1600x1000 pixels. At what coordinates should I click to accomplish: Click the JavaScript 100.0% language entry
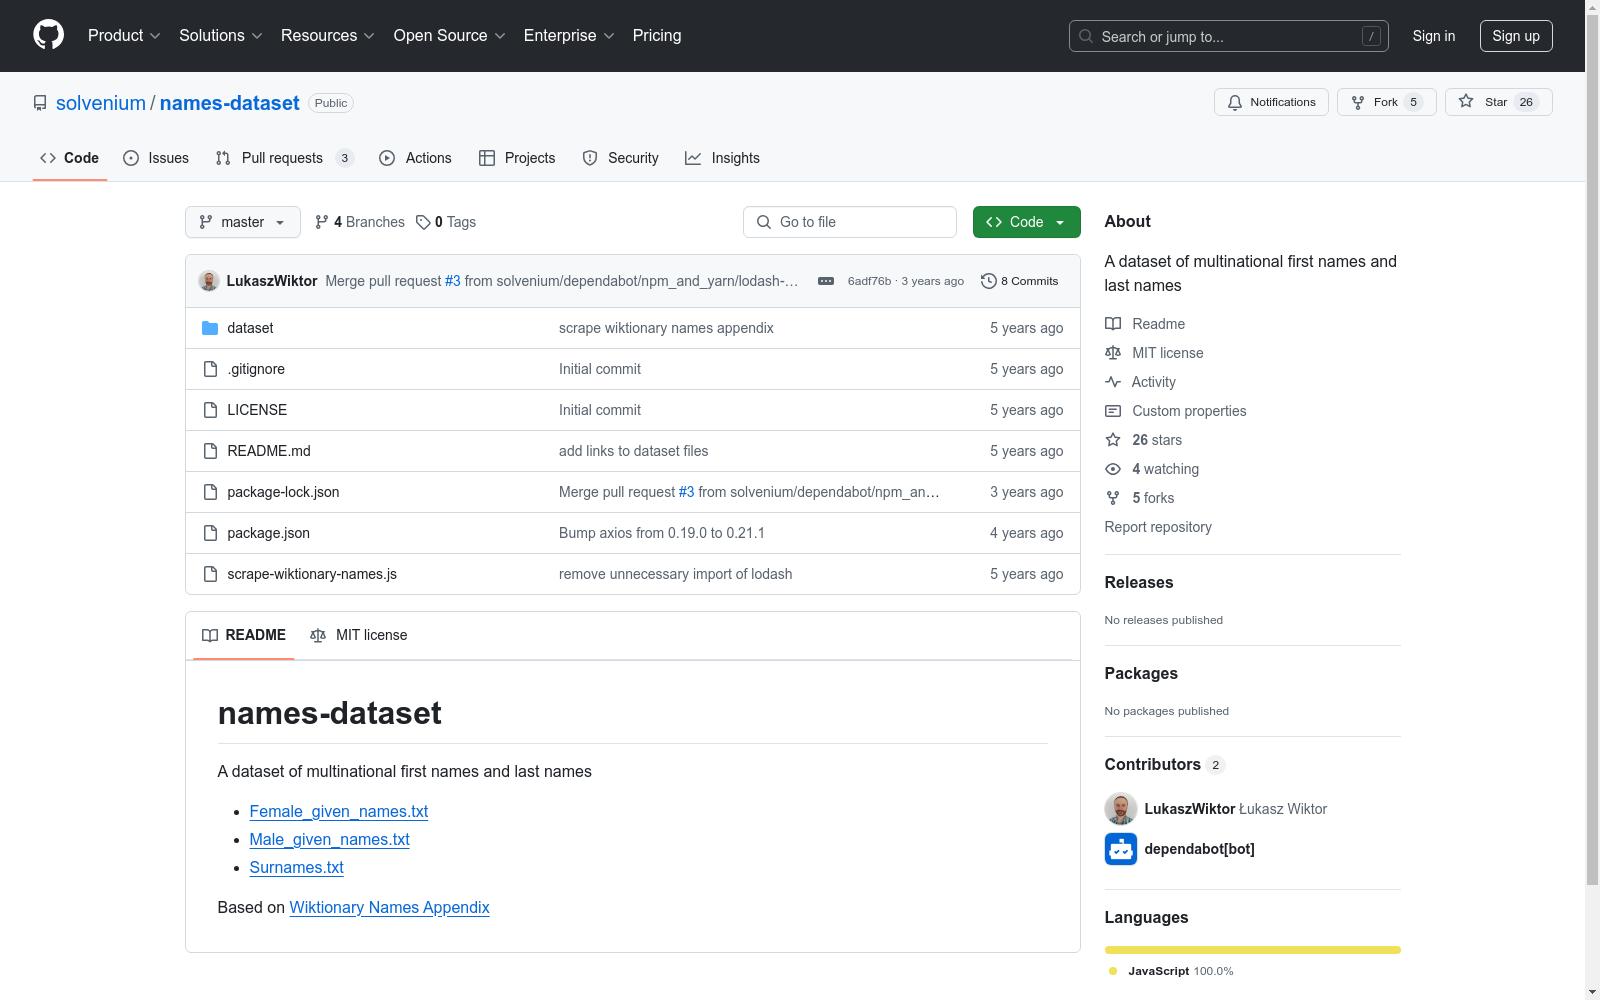tap(1171, 971)
